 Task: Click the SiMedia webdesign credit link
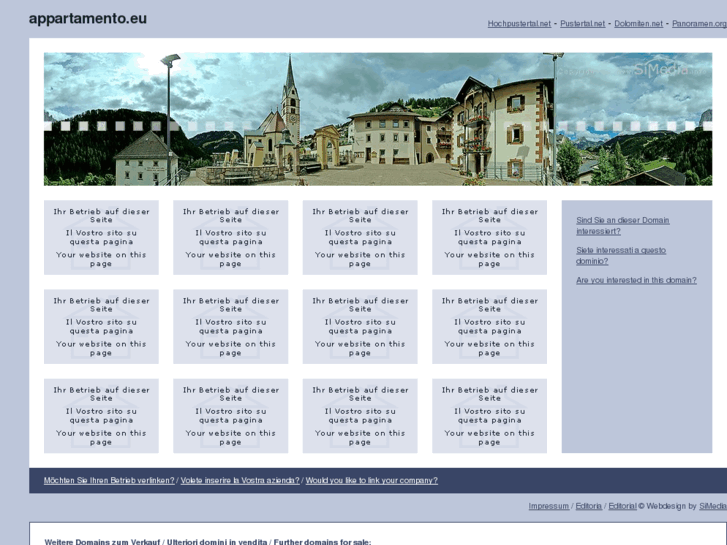[713, 506]
